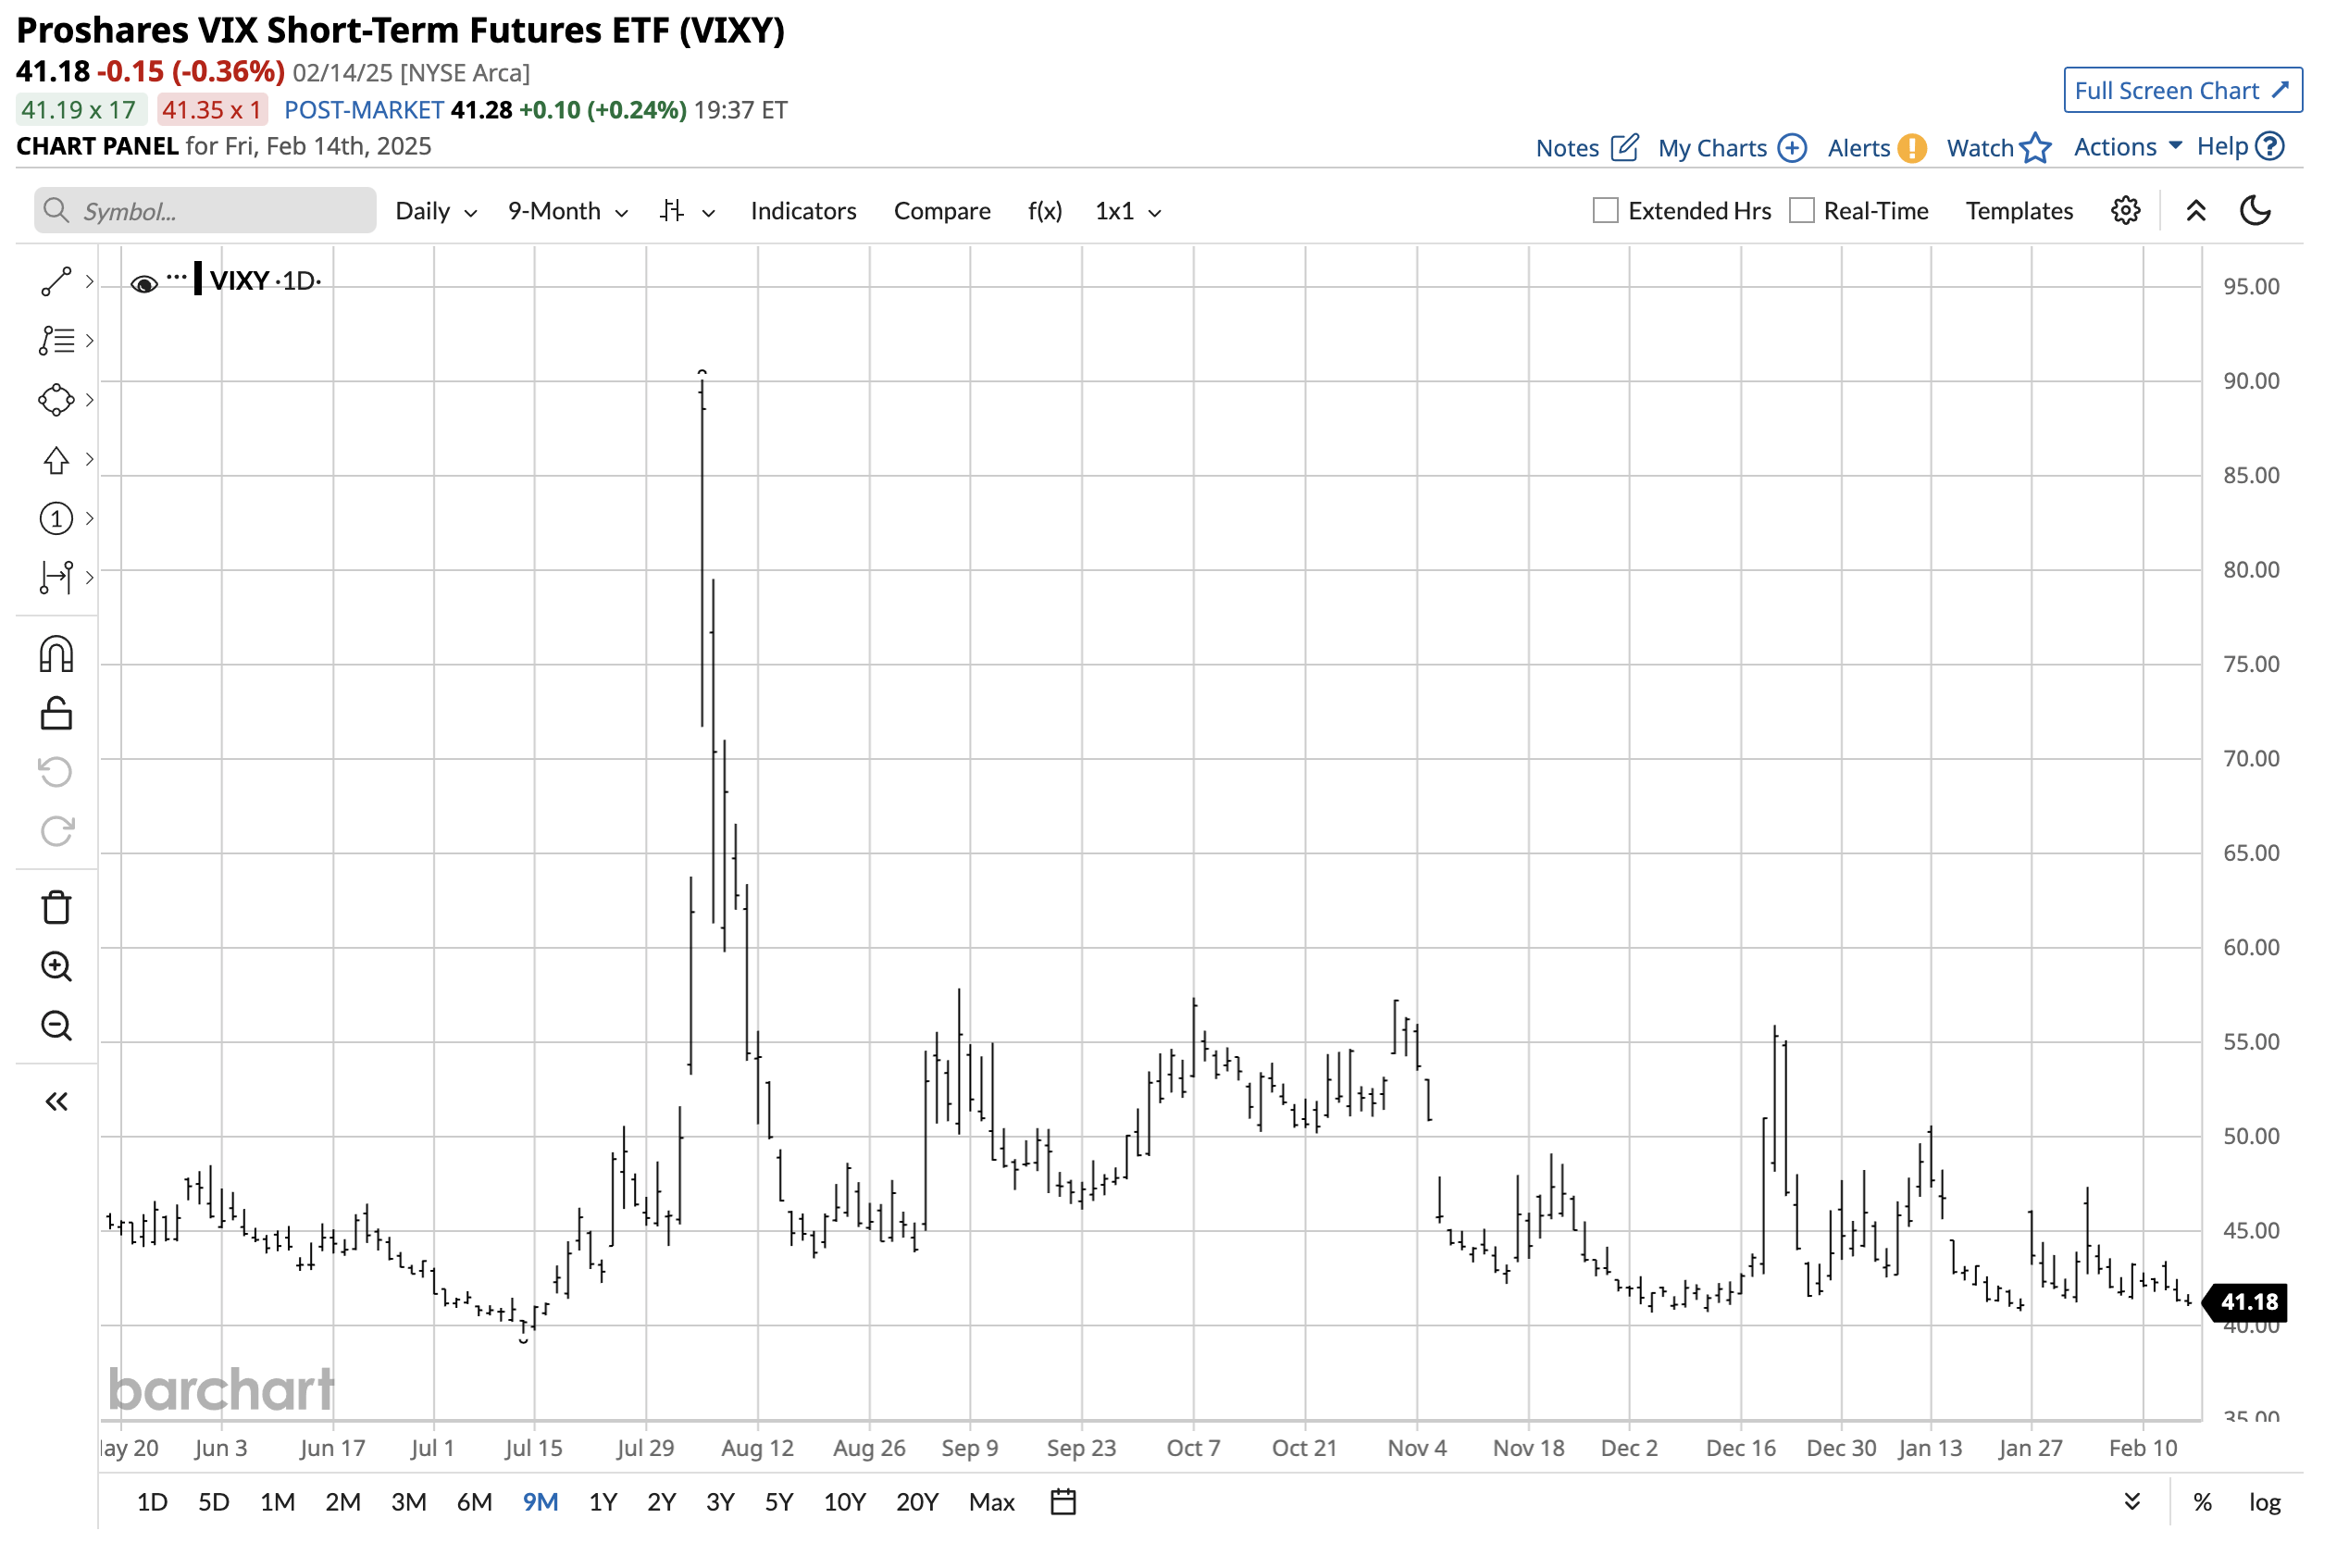The image size is (2349, 1568).
Task: Open the chart settings gear
Action: pos(2126,210)
